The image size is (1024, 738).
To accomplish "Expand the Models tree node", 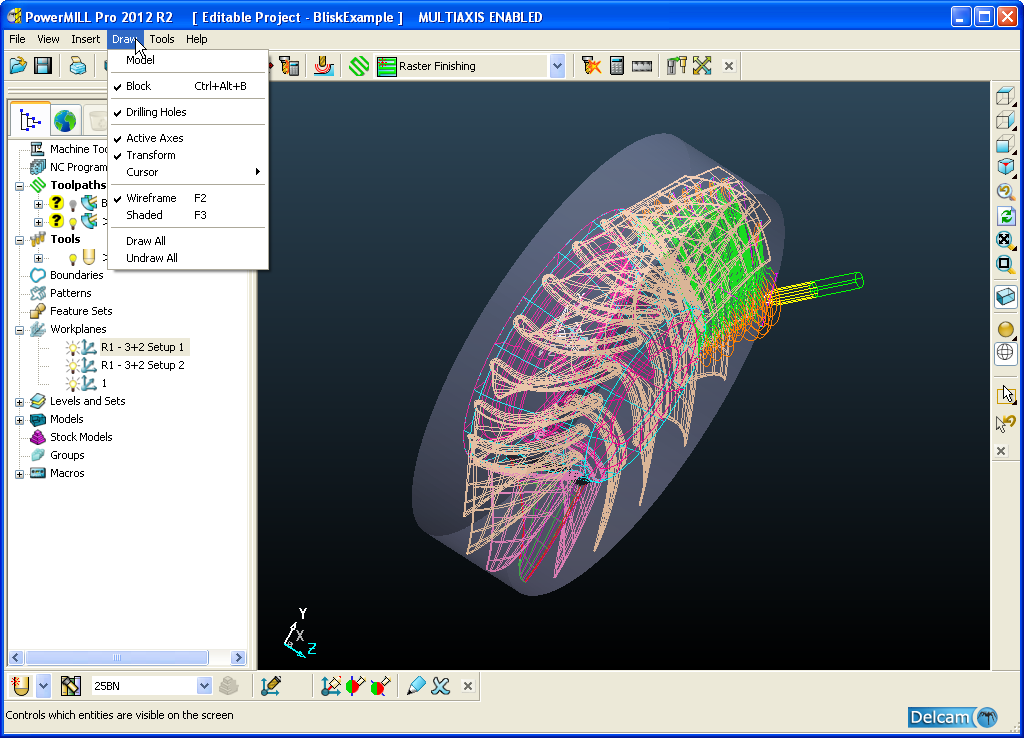I will point(20,420).
